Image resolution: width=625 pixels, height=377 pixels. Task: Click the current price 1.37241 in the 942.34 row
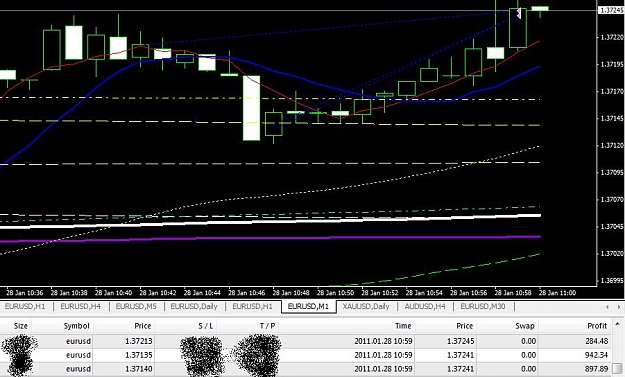[460, 355]
